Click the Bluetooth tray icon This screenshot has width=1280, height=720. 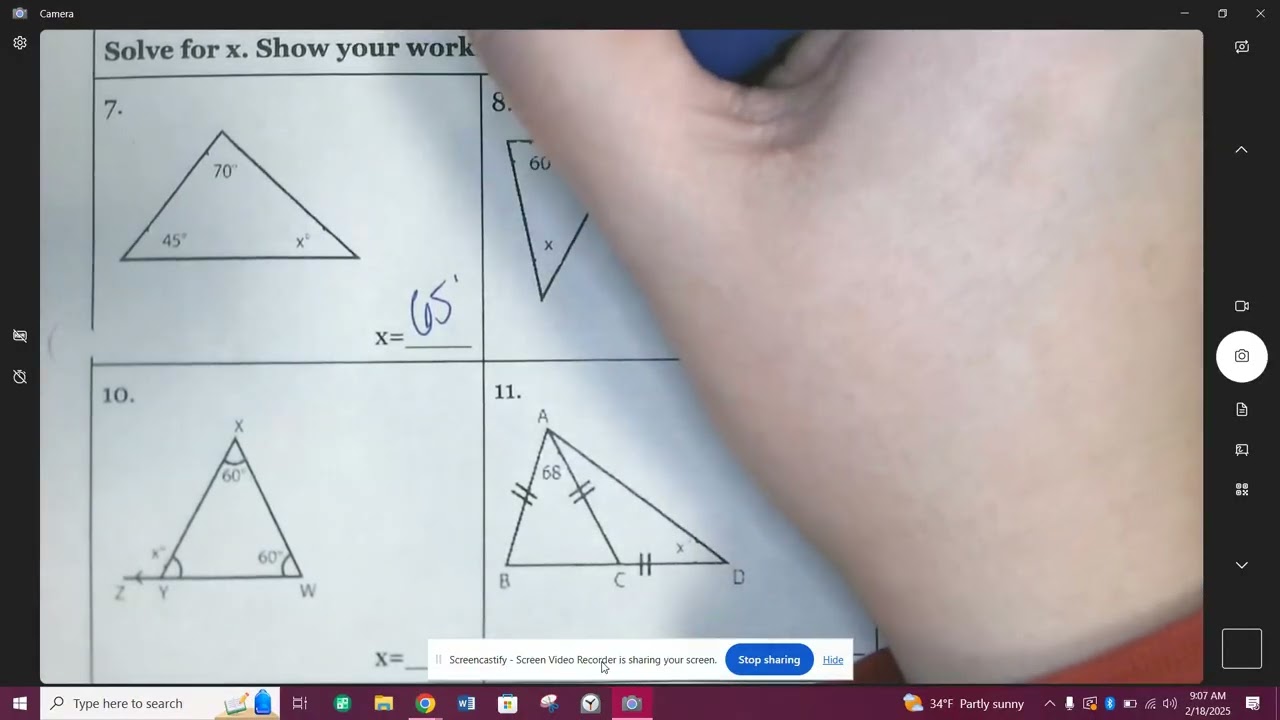point(1110,704)
